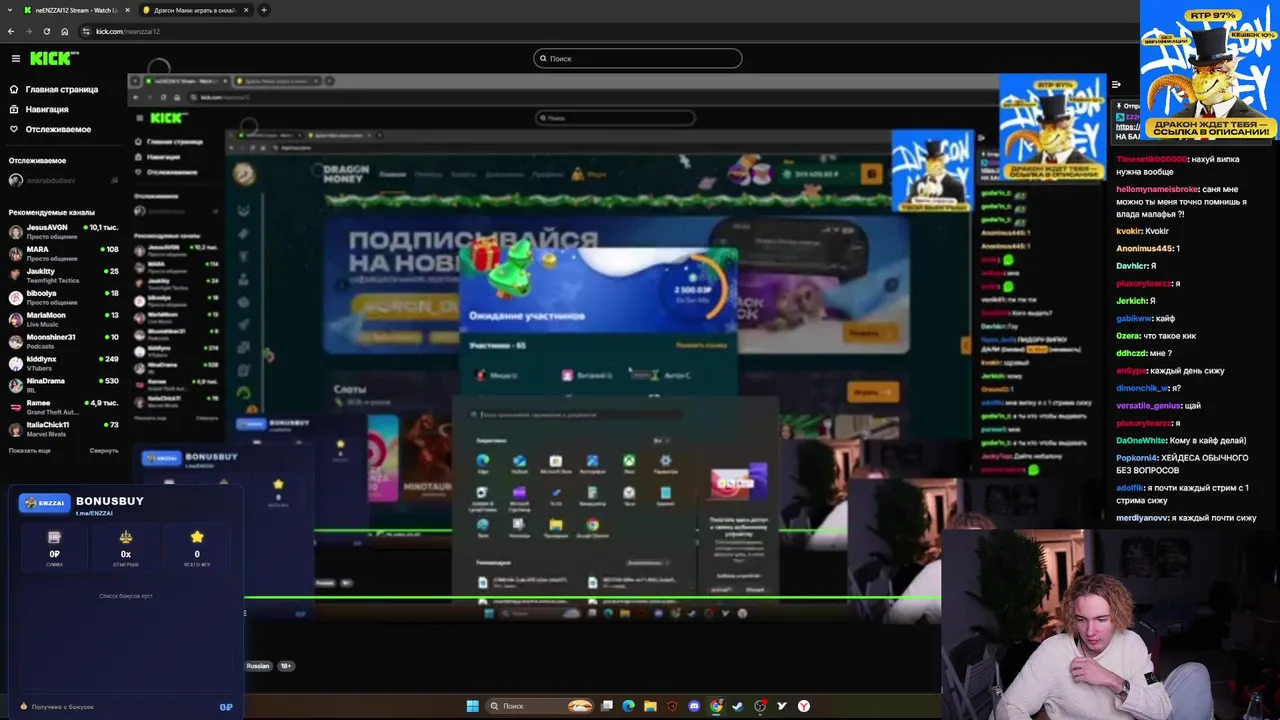Image resolution: width=1280 pixels, height=720 pixels.
Task: Click the streamer webcam video
Action: point(1110,625)
